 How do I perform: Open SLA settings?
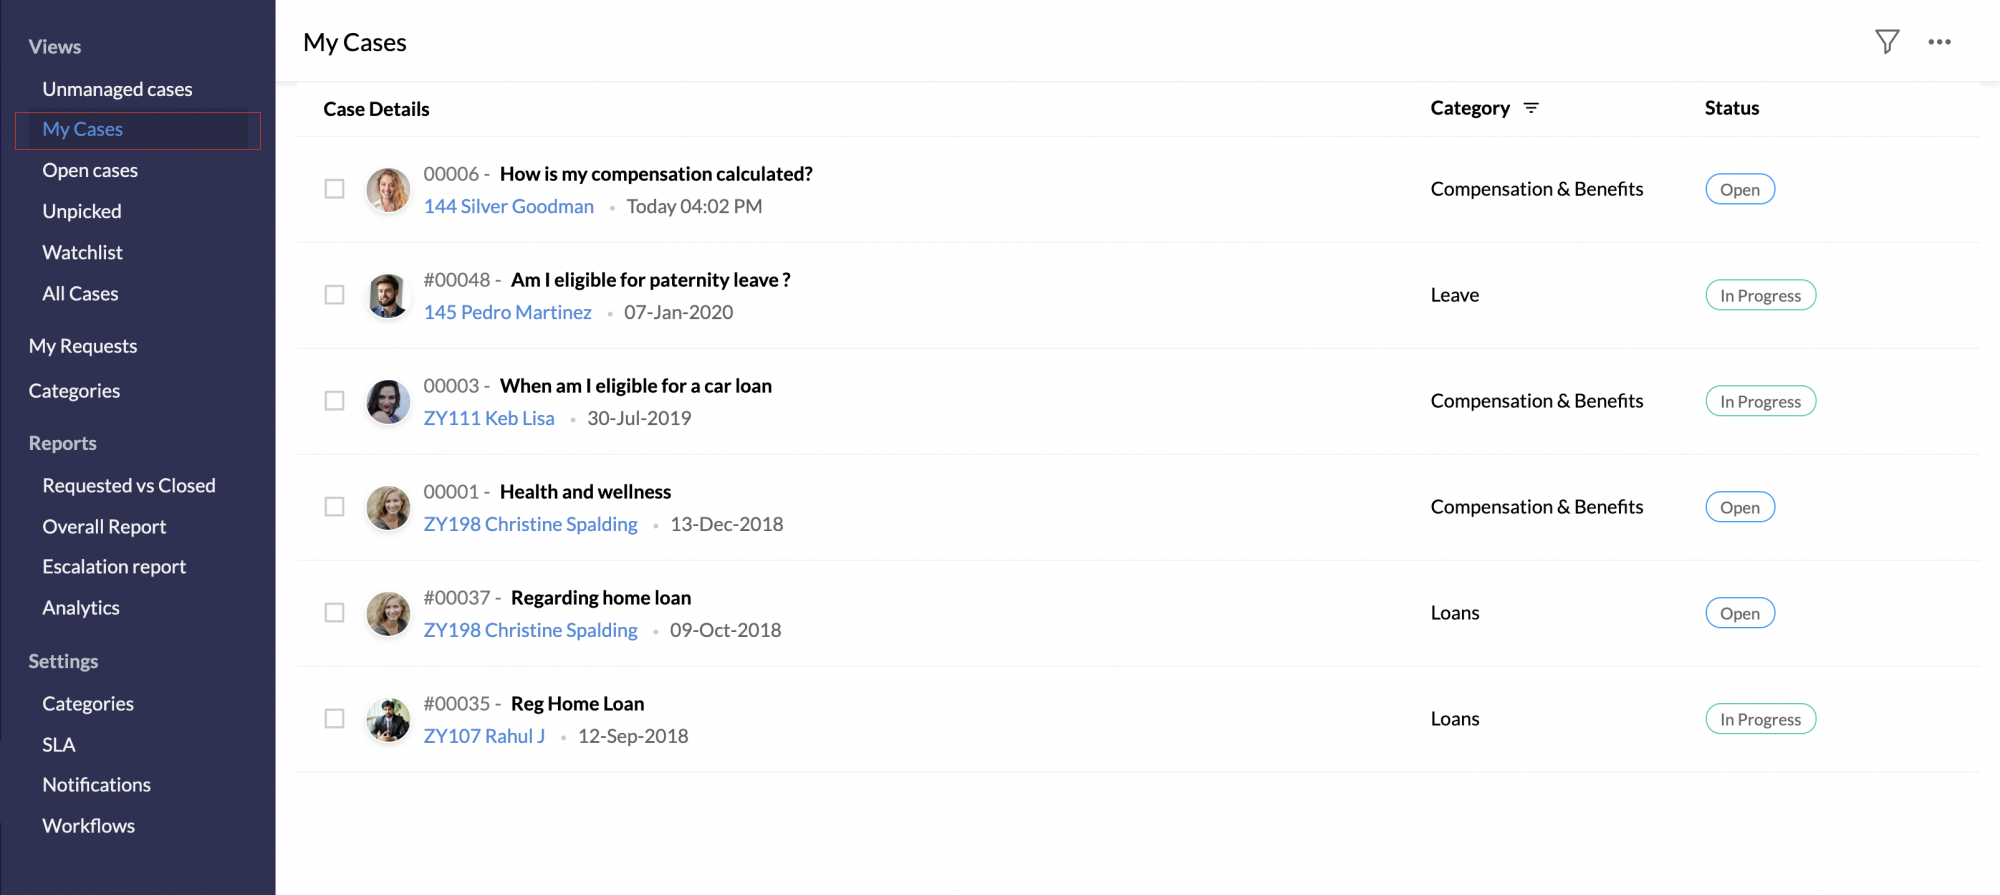point(59,745)
